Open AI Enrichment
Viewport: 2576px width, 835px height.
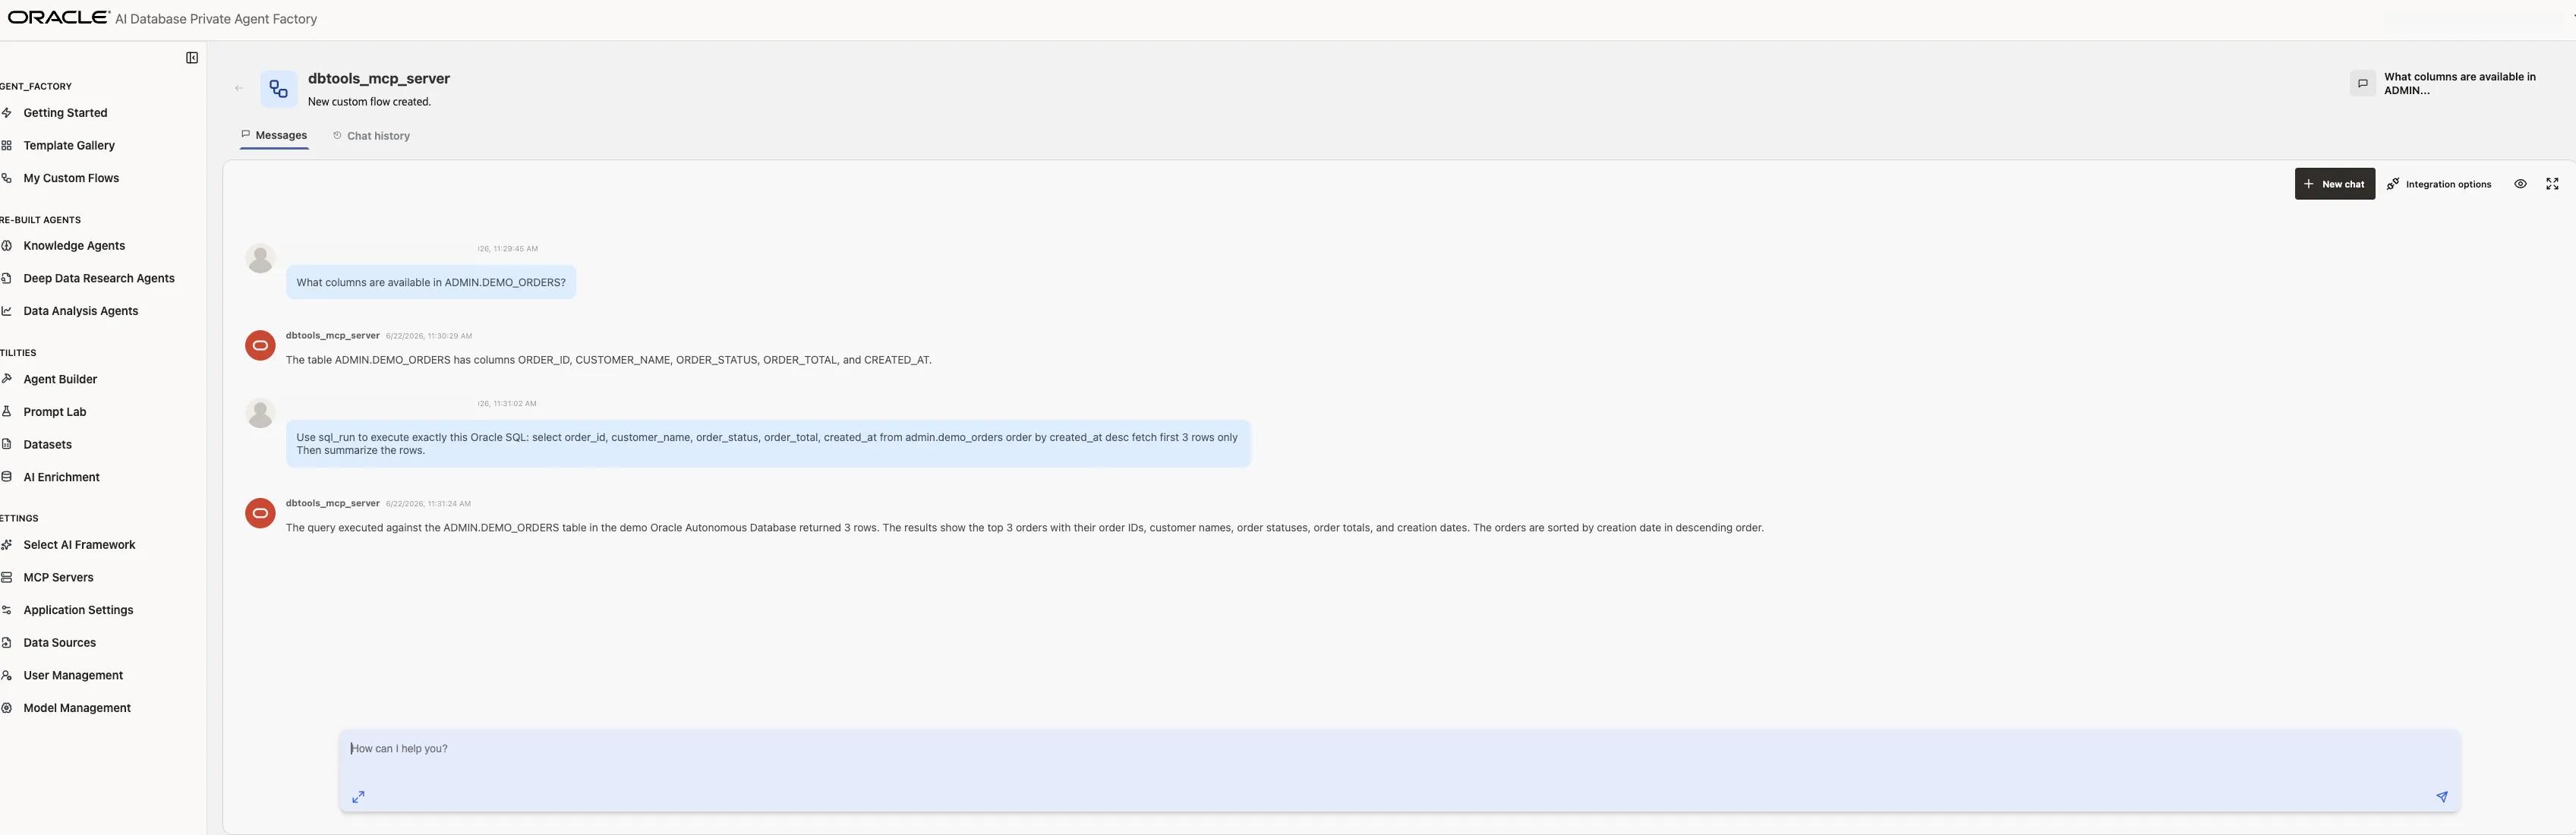(x=62, y=477)
